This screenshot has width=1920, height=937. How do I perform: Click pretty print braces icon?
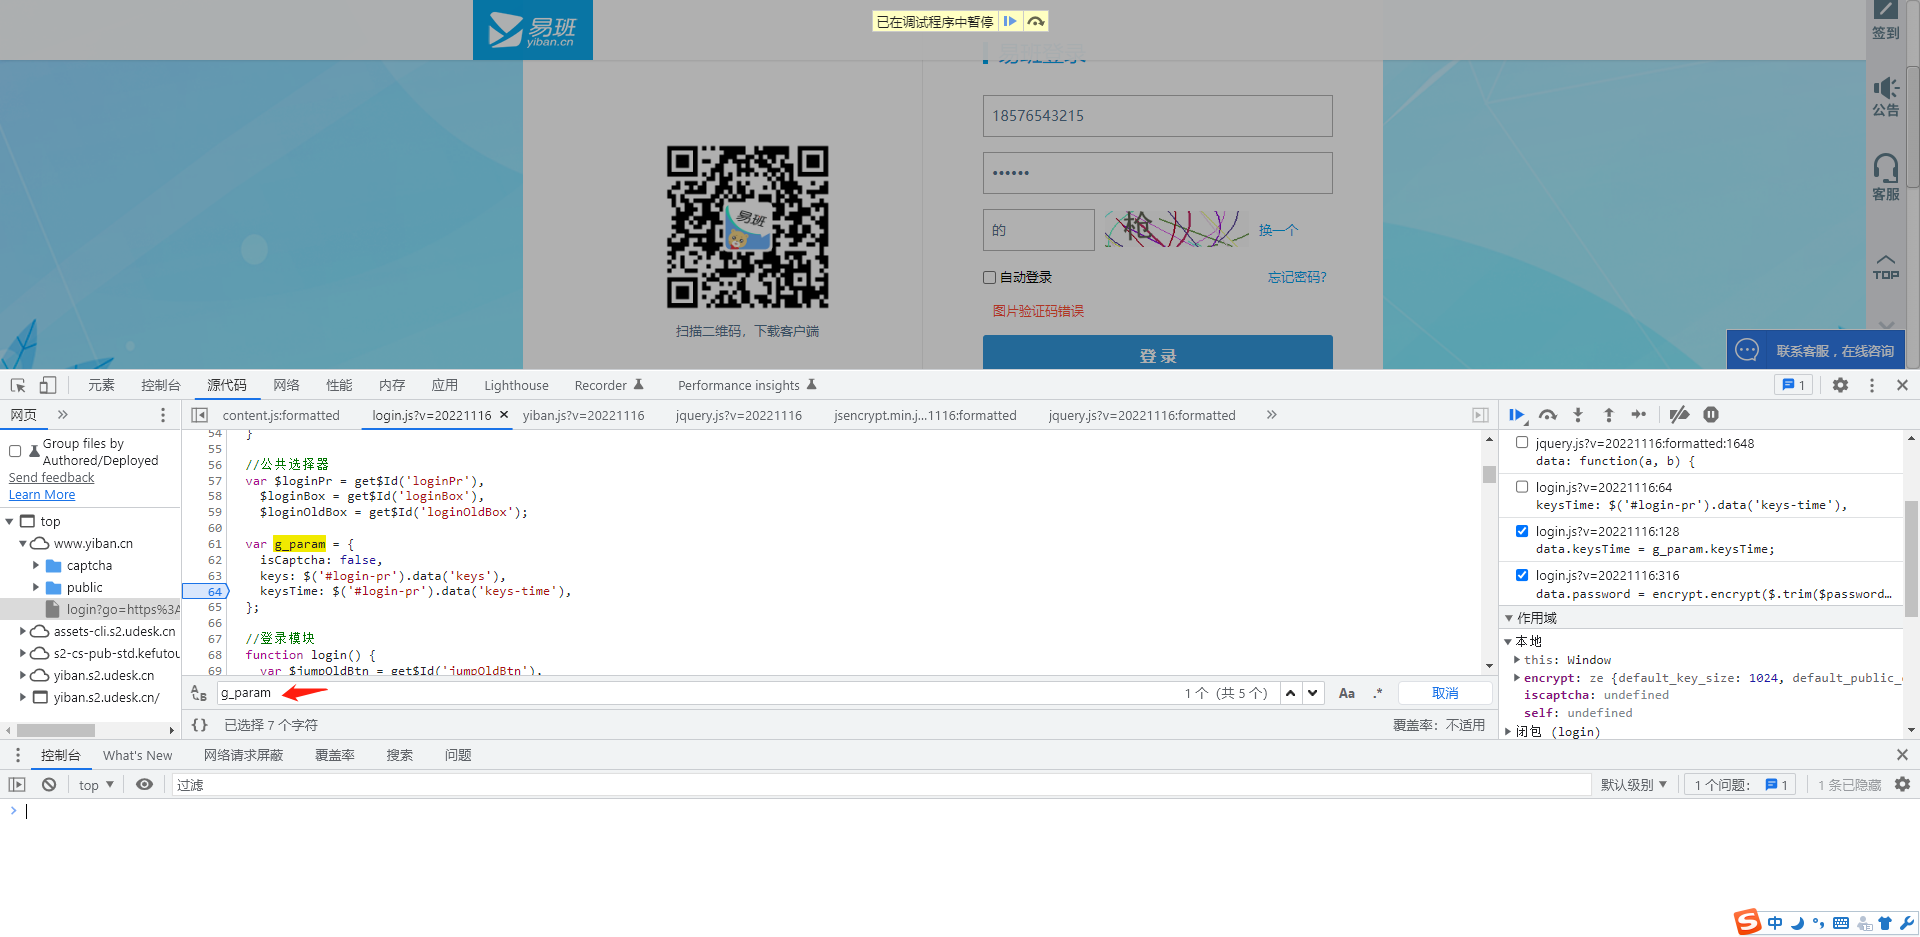200,725
